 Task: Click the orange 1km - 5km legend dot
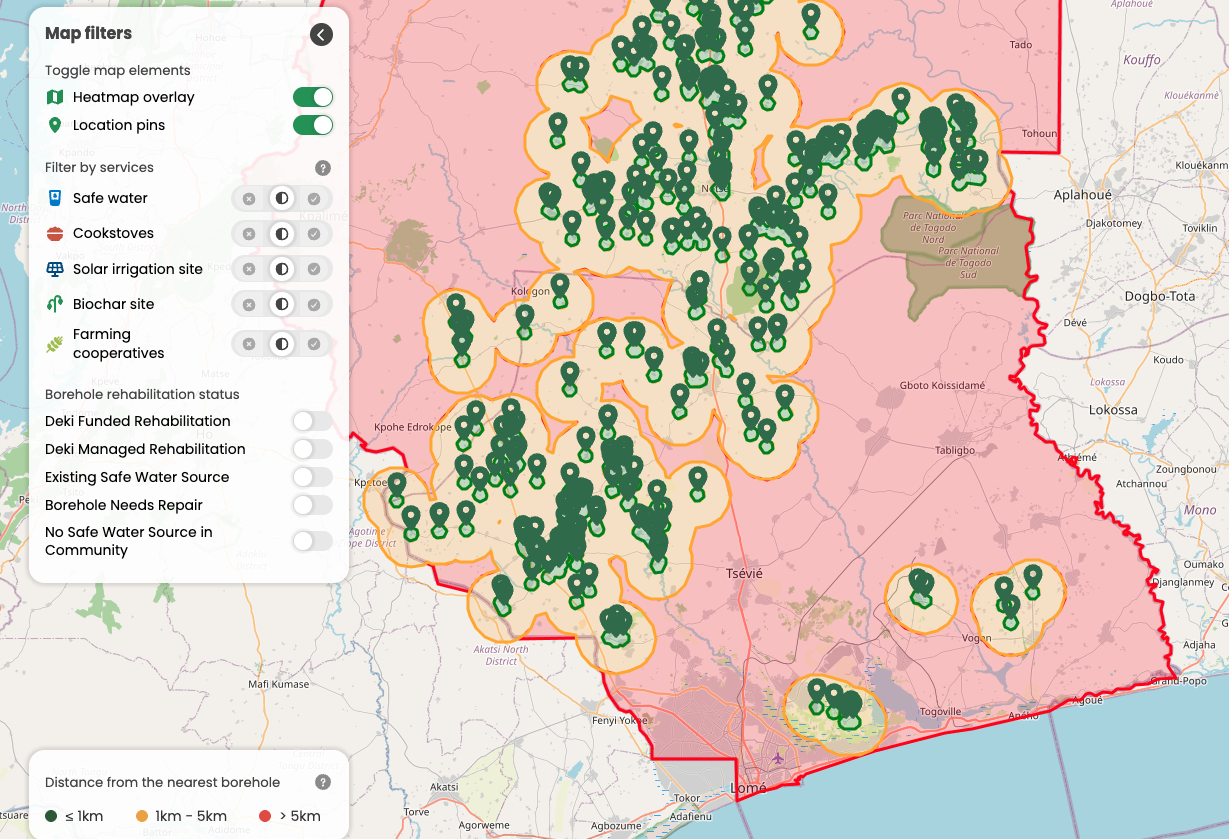(x=141, y=816)
